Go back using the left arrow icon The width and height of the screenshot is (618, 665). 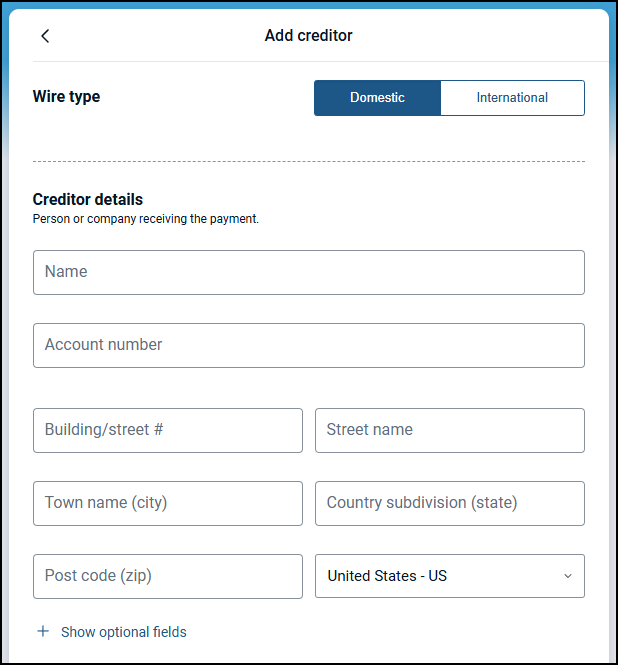45,36
